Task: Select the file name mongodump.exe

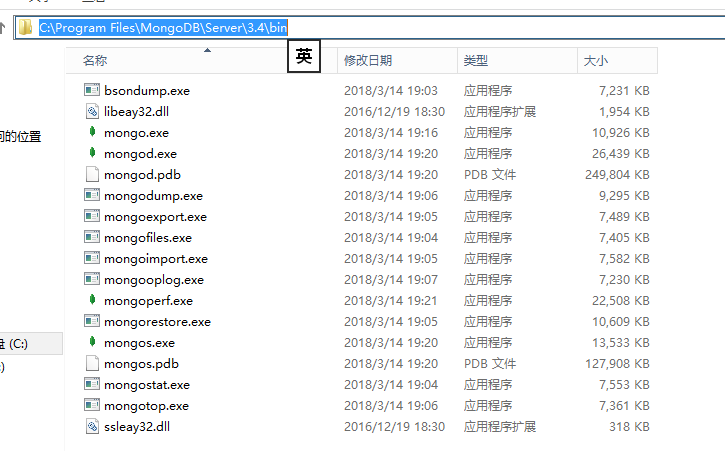Action: click(154, 196)
